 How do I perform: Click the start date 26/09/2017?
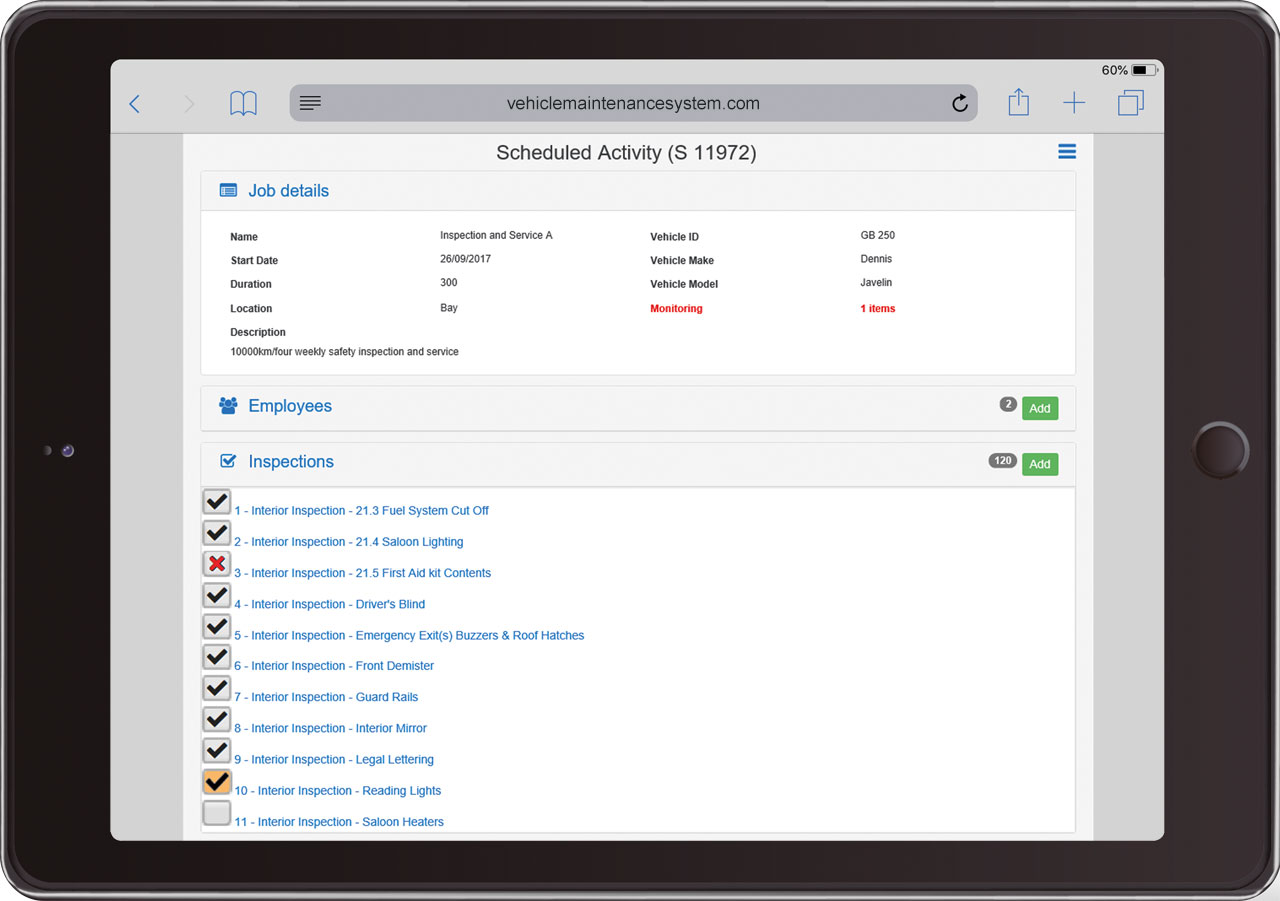coord(465,259)
